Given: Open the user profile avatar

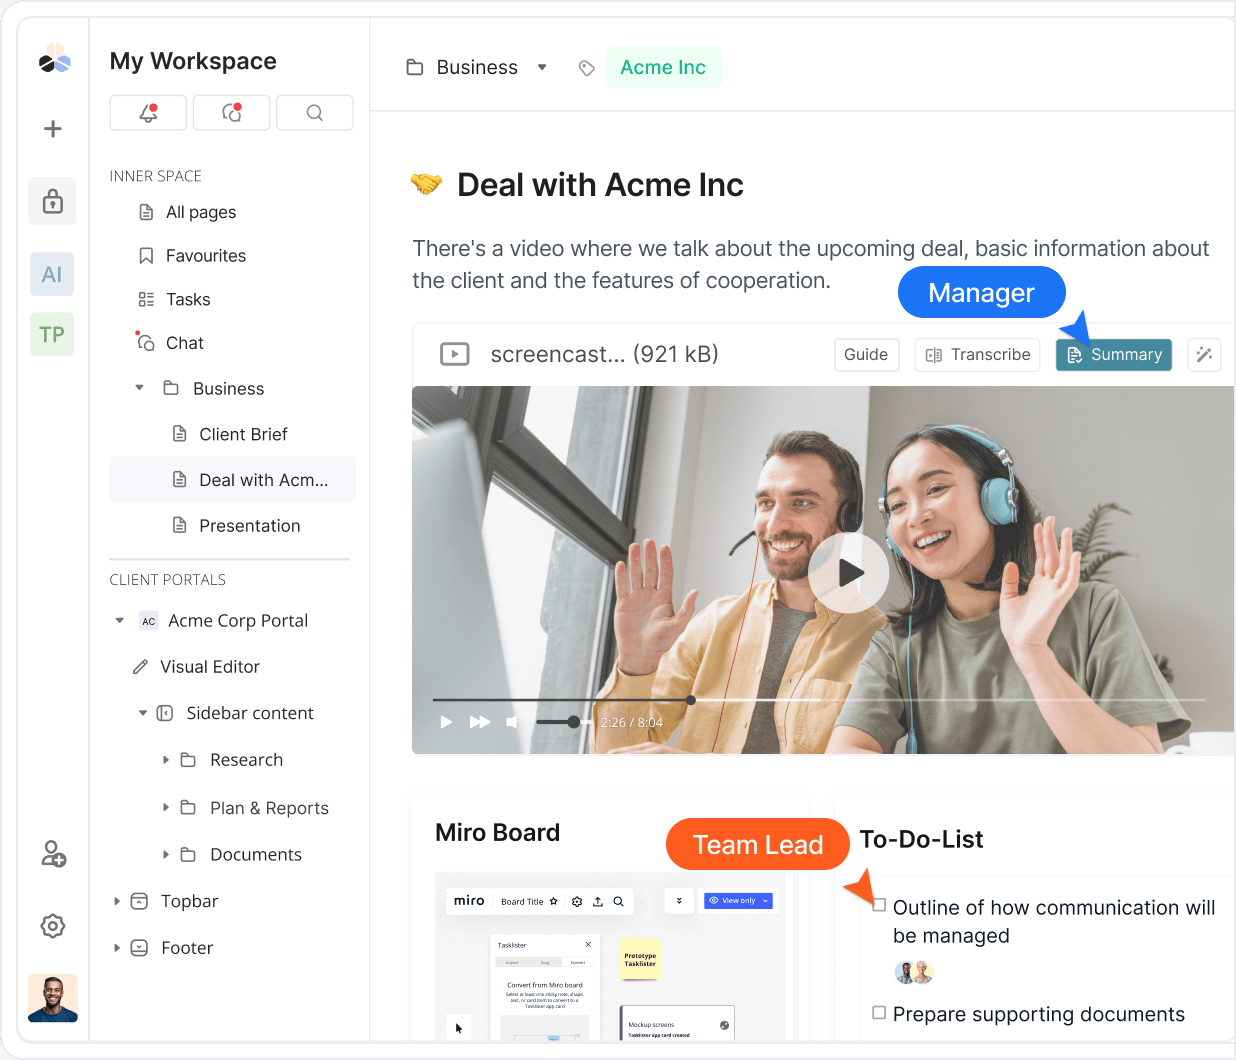Looking at the screenshot, I should 53,998.
